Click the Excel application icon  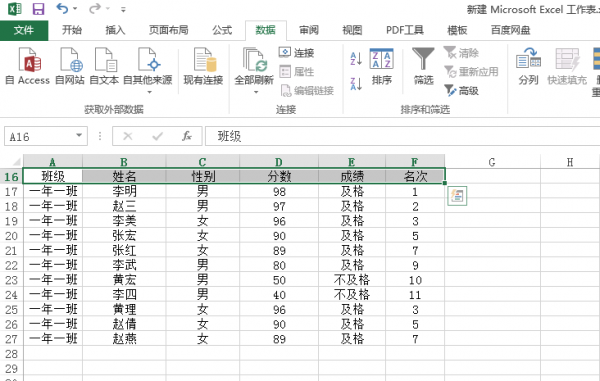pyautogui.click(x=15, y=8)
